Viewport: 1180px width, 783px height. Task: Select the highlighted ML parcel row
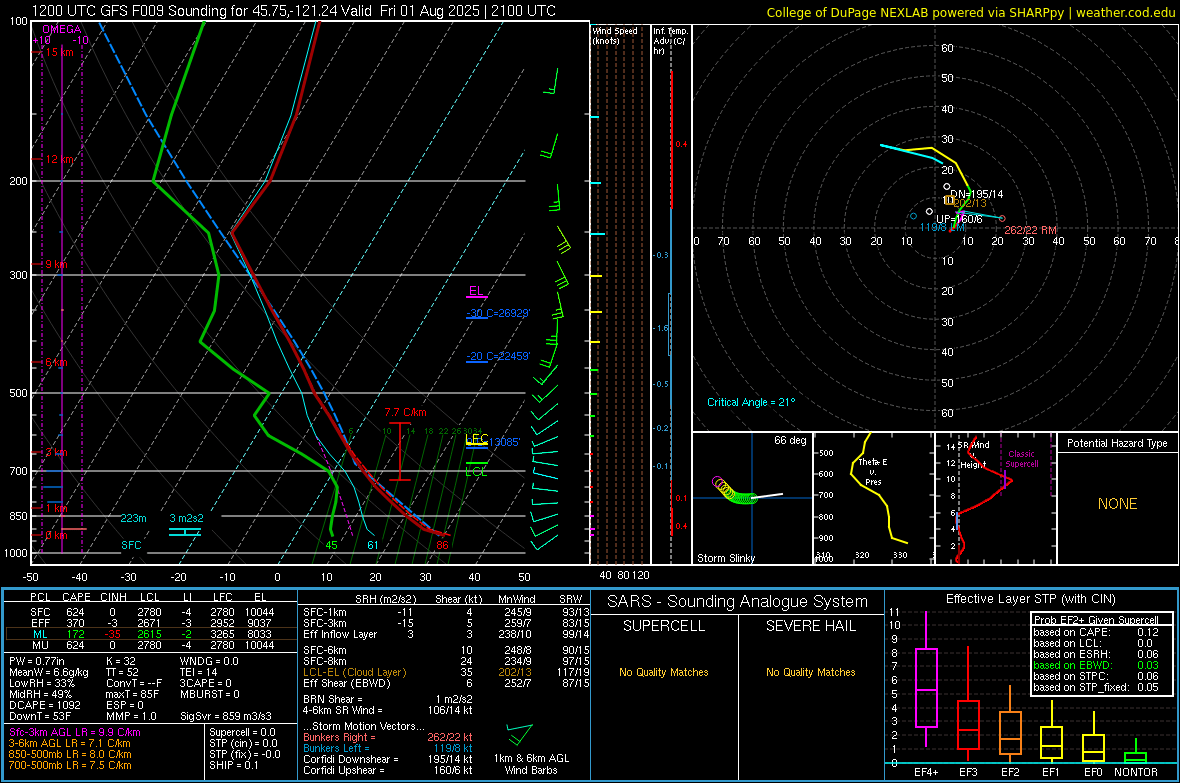coord(151,634)
